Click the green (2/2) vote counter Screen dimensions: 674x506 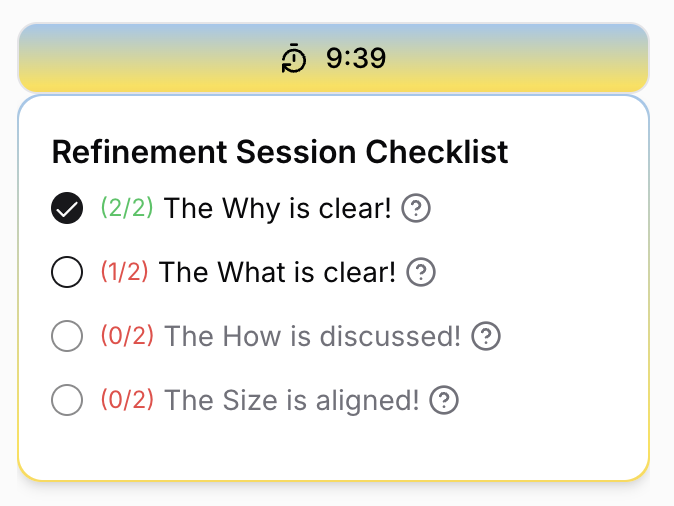(x=127, y=208)
